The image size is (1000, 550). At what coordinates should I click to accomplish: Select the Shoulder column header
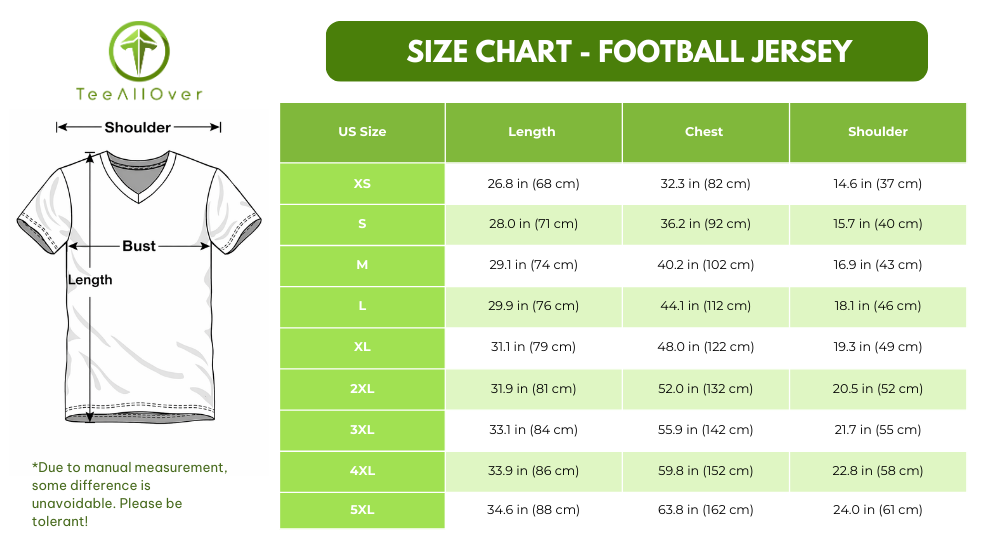tap(877, 132)
